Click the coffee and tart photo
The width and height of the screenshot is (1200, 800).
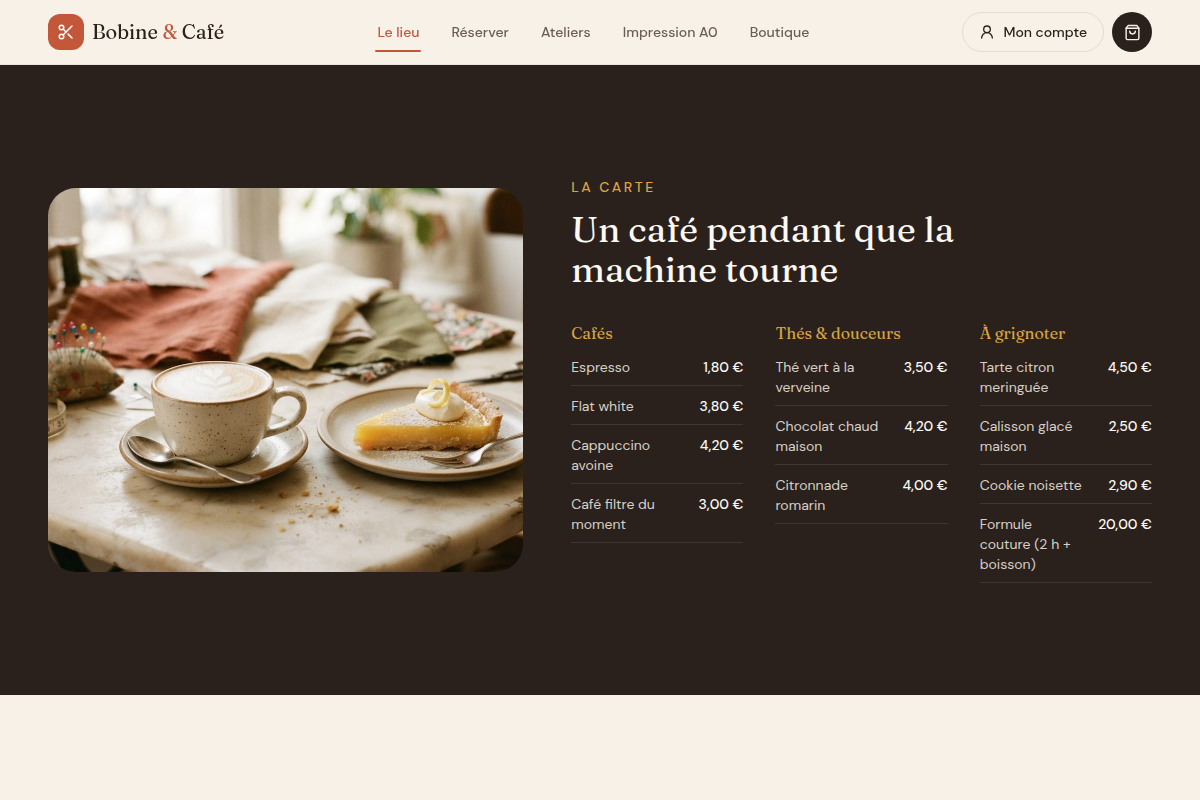[x=285, y=380]
